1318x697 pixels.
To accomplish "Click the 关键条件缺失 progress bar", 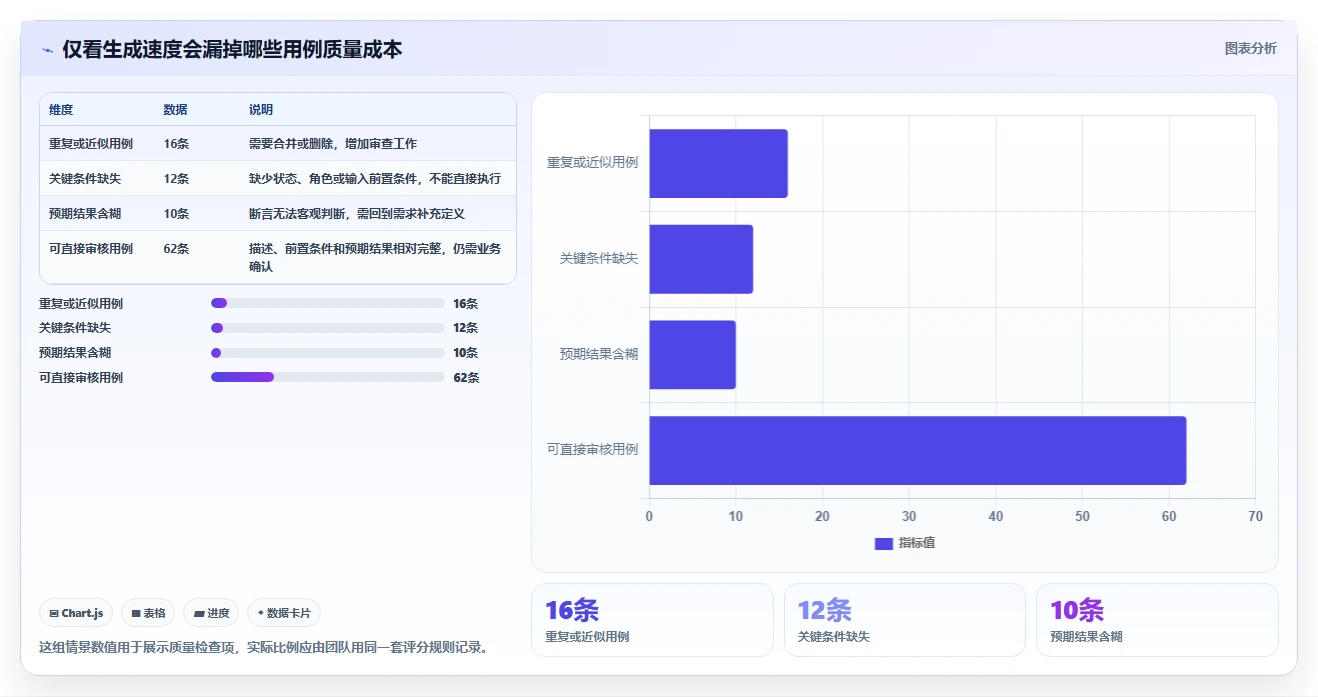I will (x=328, y=328).
